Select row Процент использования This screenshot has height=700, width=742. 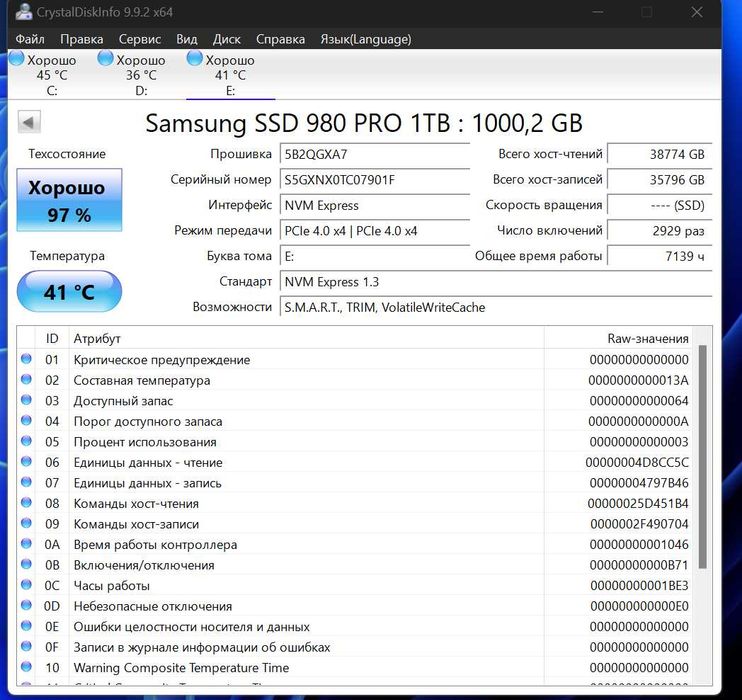click(355, 442)
